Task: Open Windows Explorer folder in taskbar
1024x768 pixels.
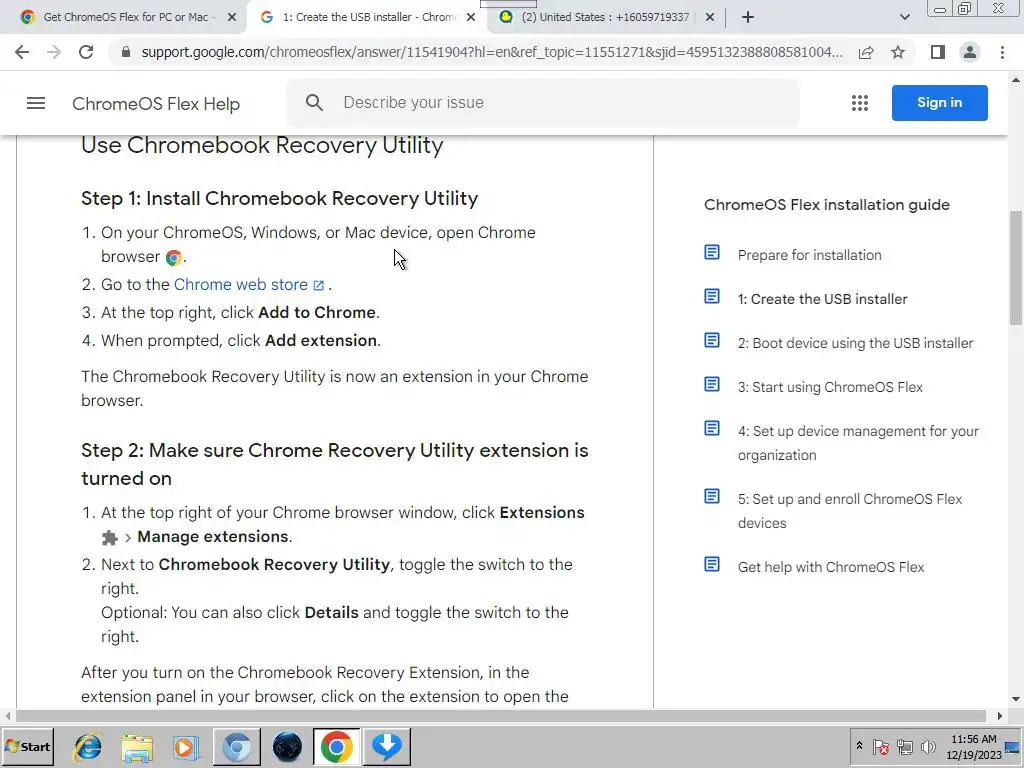Action: click(x=136, y=746)
